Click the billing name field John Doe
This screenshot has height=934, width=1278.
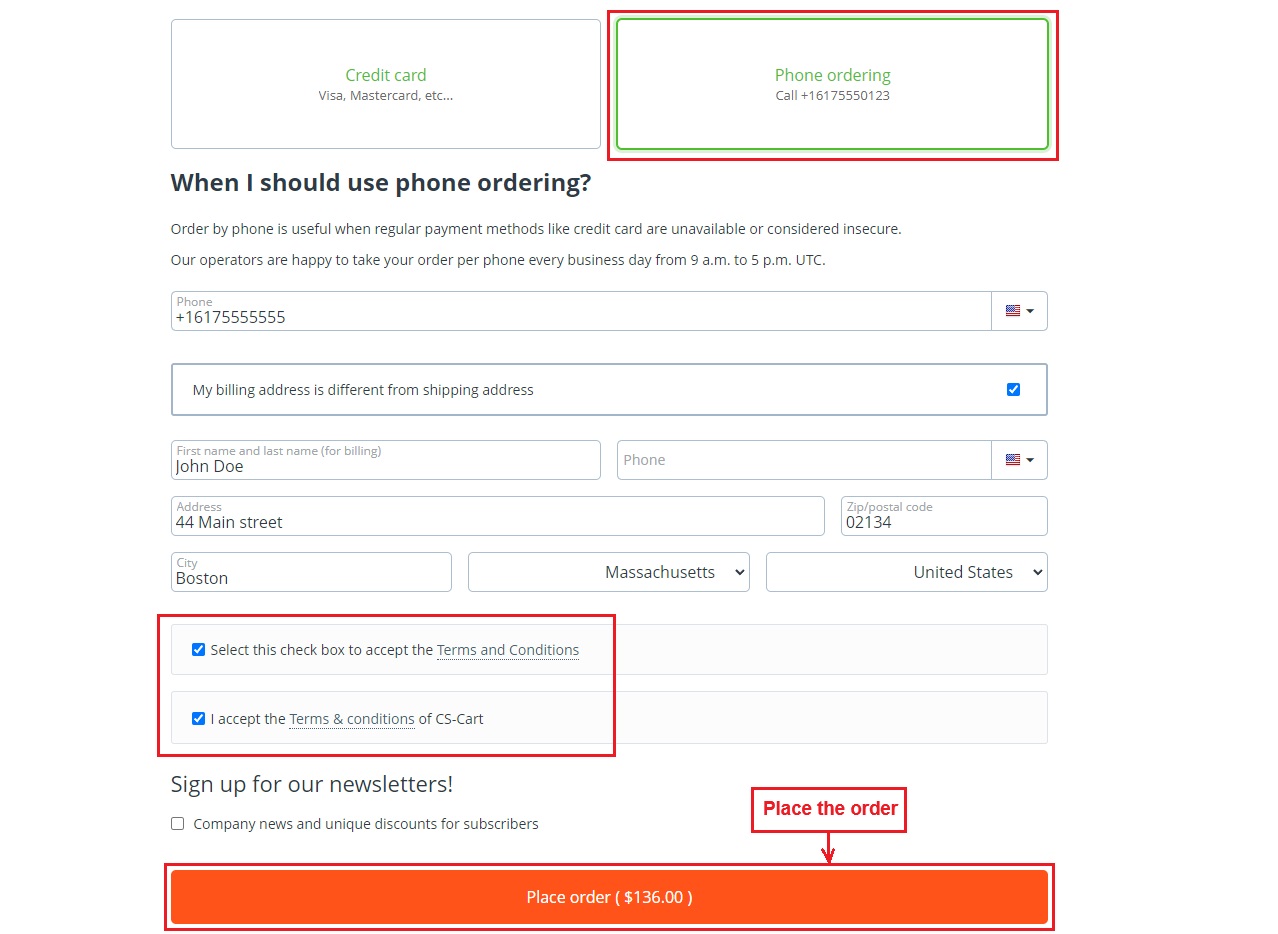[386, 460]
